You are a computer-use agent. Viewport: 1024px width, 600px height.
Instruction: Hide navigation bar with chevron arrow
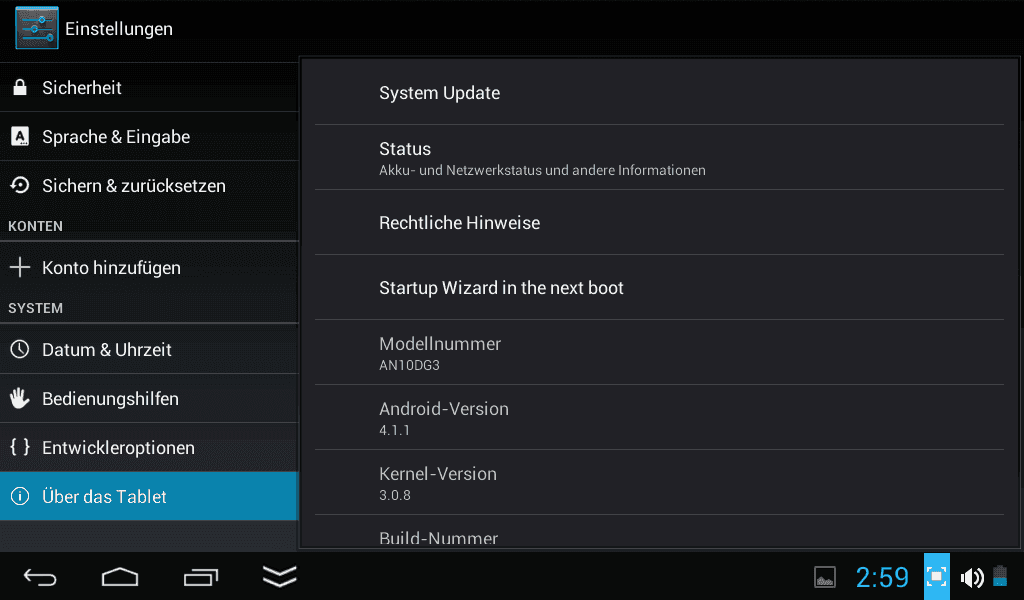tap(280, 576)
